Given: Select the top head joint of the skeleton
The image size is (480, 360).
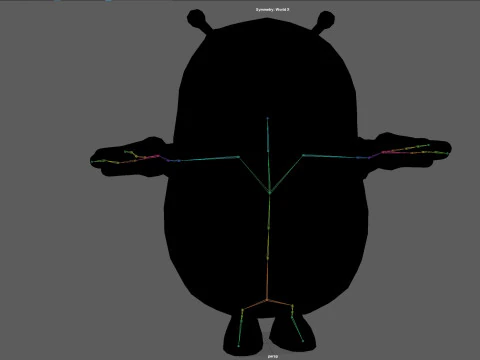Looking at the screenshot, I should tap(267, 118).
